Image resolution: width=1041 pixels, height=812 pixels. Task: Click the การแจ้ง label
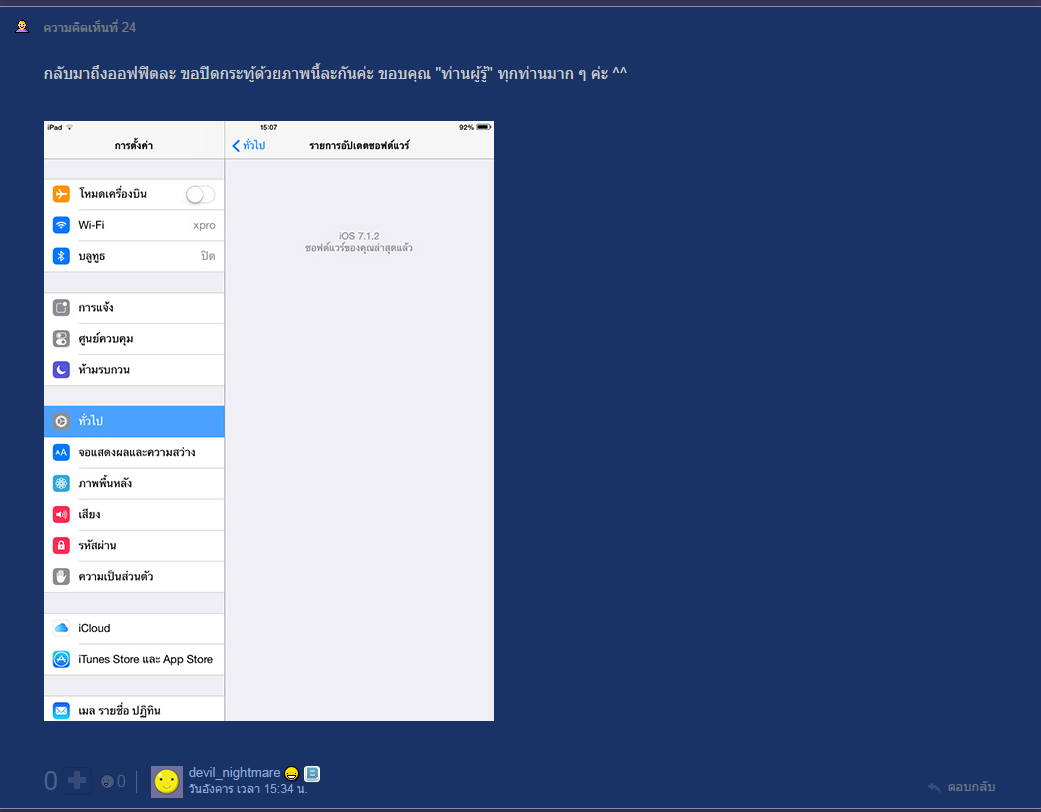(x=96, y=308)
